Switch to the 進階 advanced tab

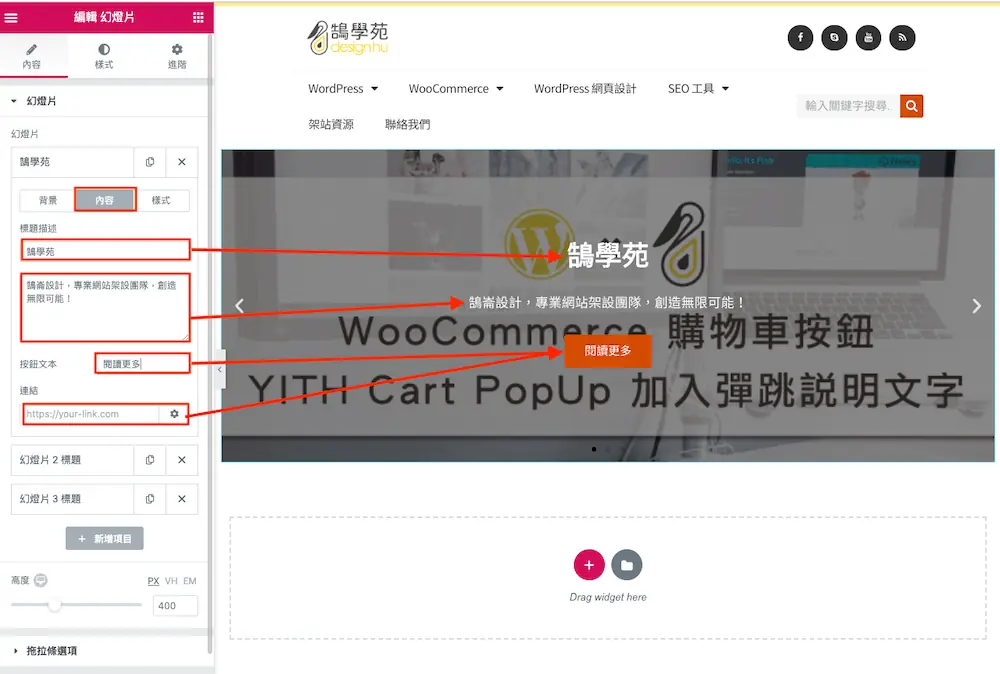pos(177,56)
